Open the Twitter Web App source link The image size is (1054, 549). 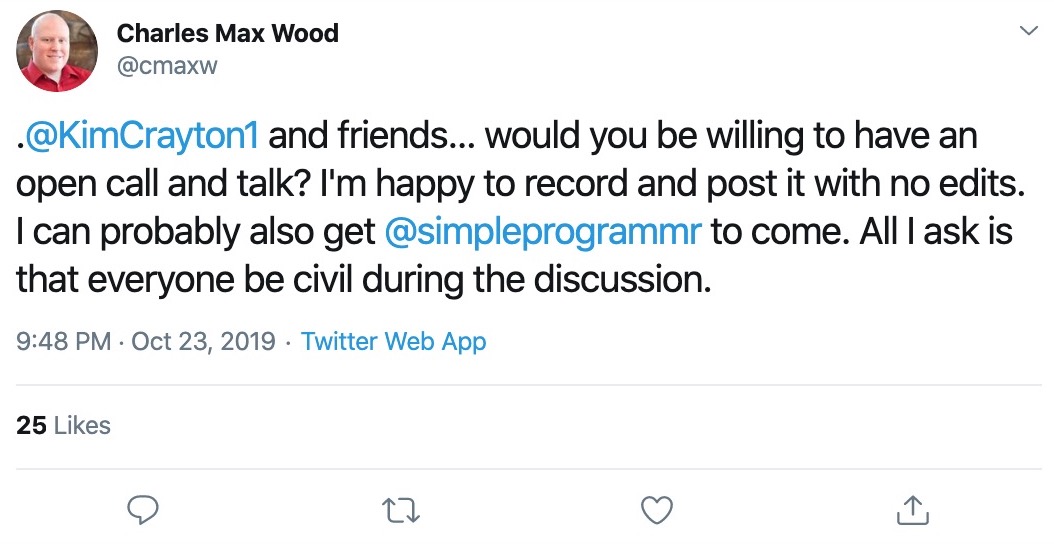point(393,341)
